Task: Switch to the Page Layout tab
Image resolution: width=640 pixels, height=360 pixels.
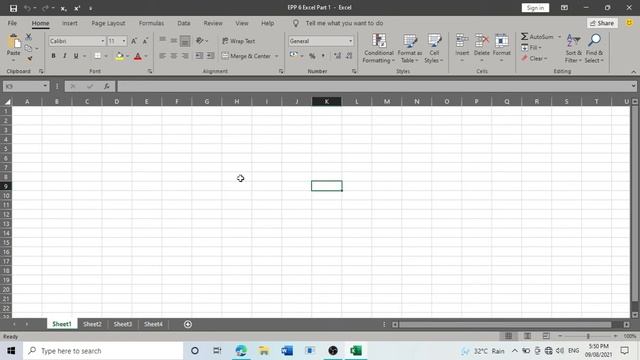Action: point(108,23)
